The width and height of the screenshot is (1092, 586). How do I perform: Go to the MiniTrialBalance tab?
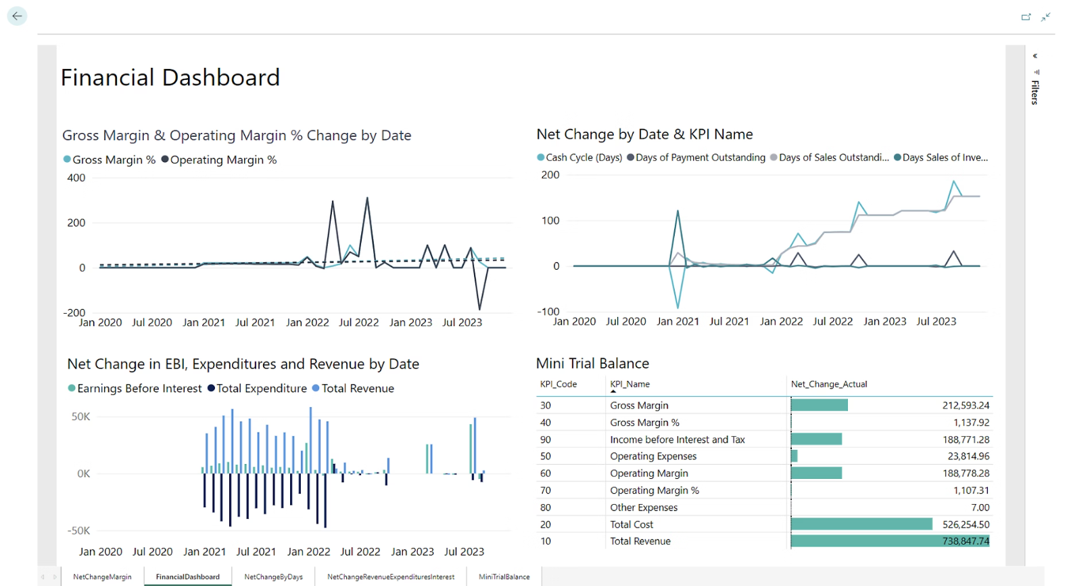pos(504,577)
